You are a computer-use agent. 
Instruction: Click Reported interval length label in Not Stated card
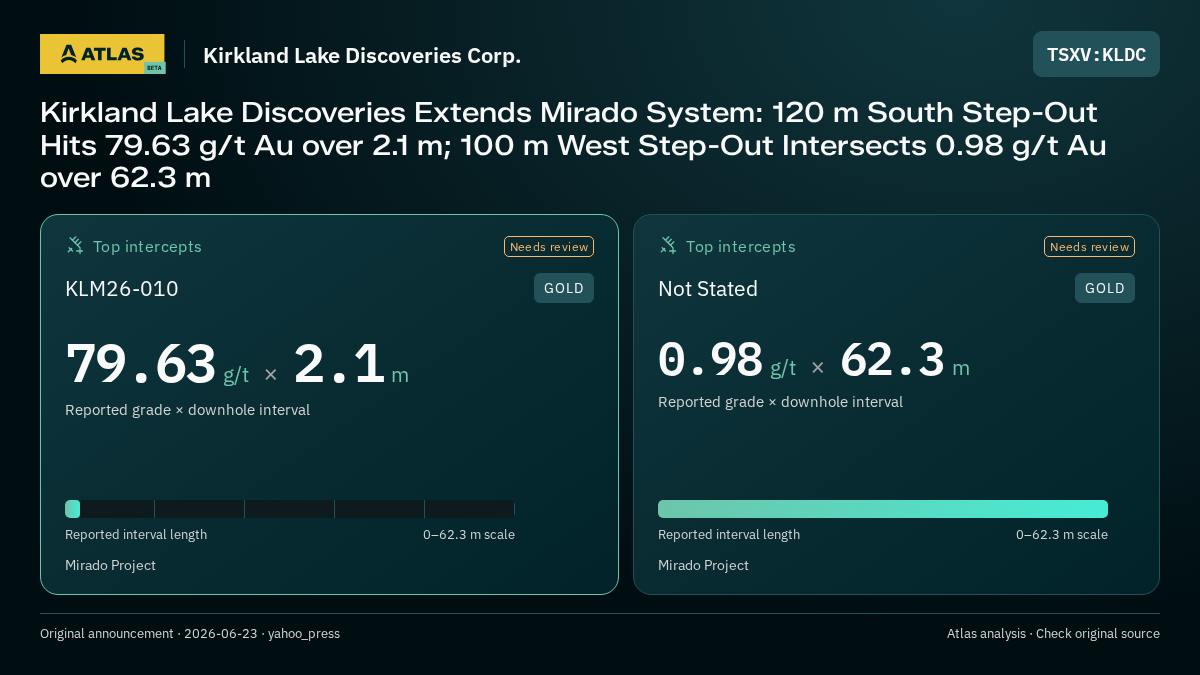click(729, 535)
